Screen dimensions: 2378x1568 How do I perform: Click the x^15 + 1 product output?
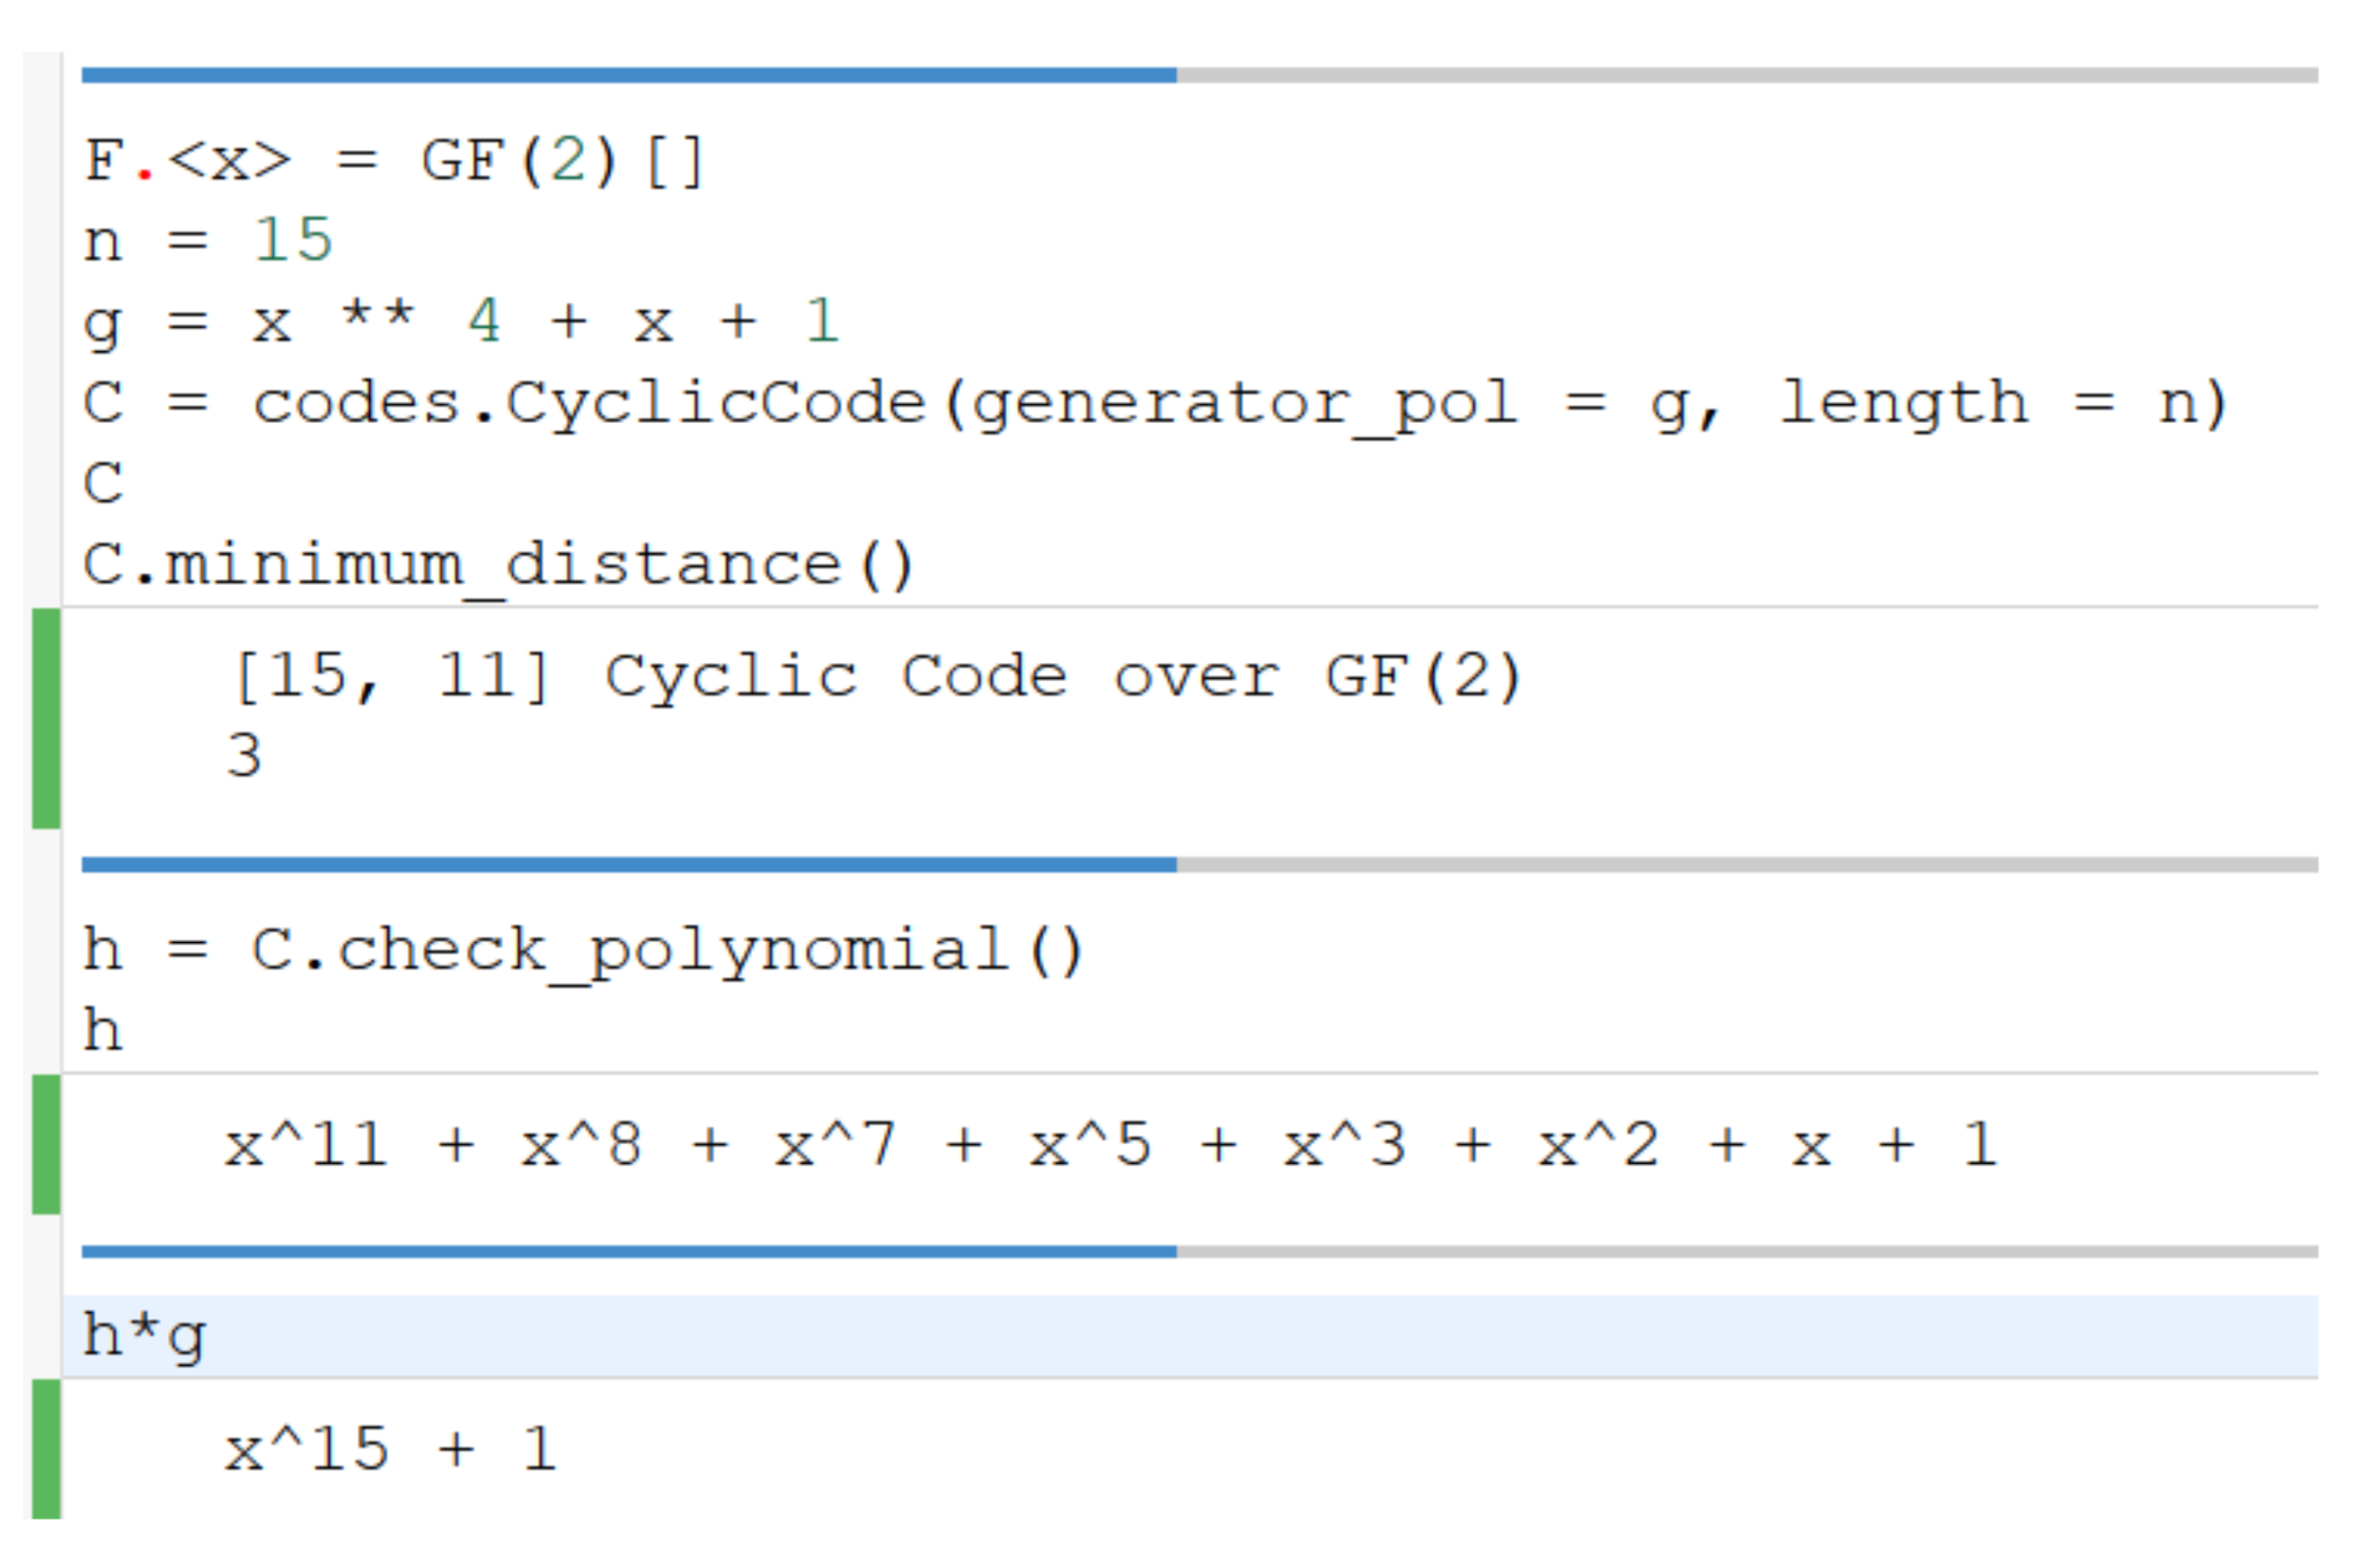coord(390,1449)
